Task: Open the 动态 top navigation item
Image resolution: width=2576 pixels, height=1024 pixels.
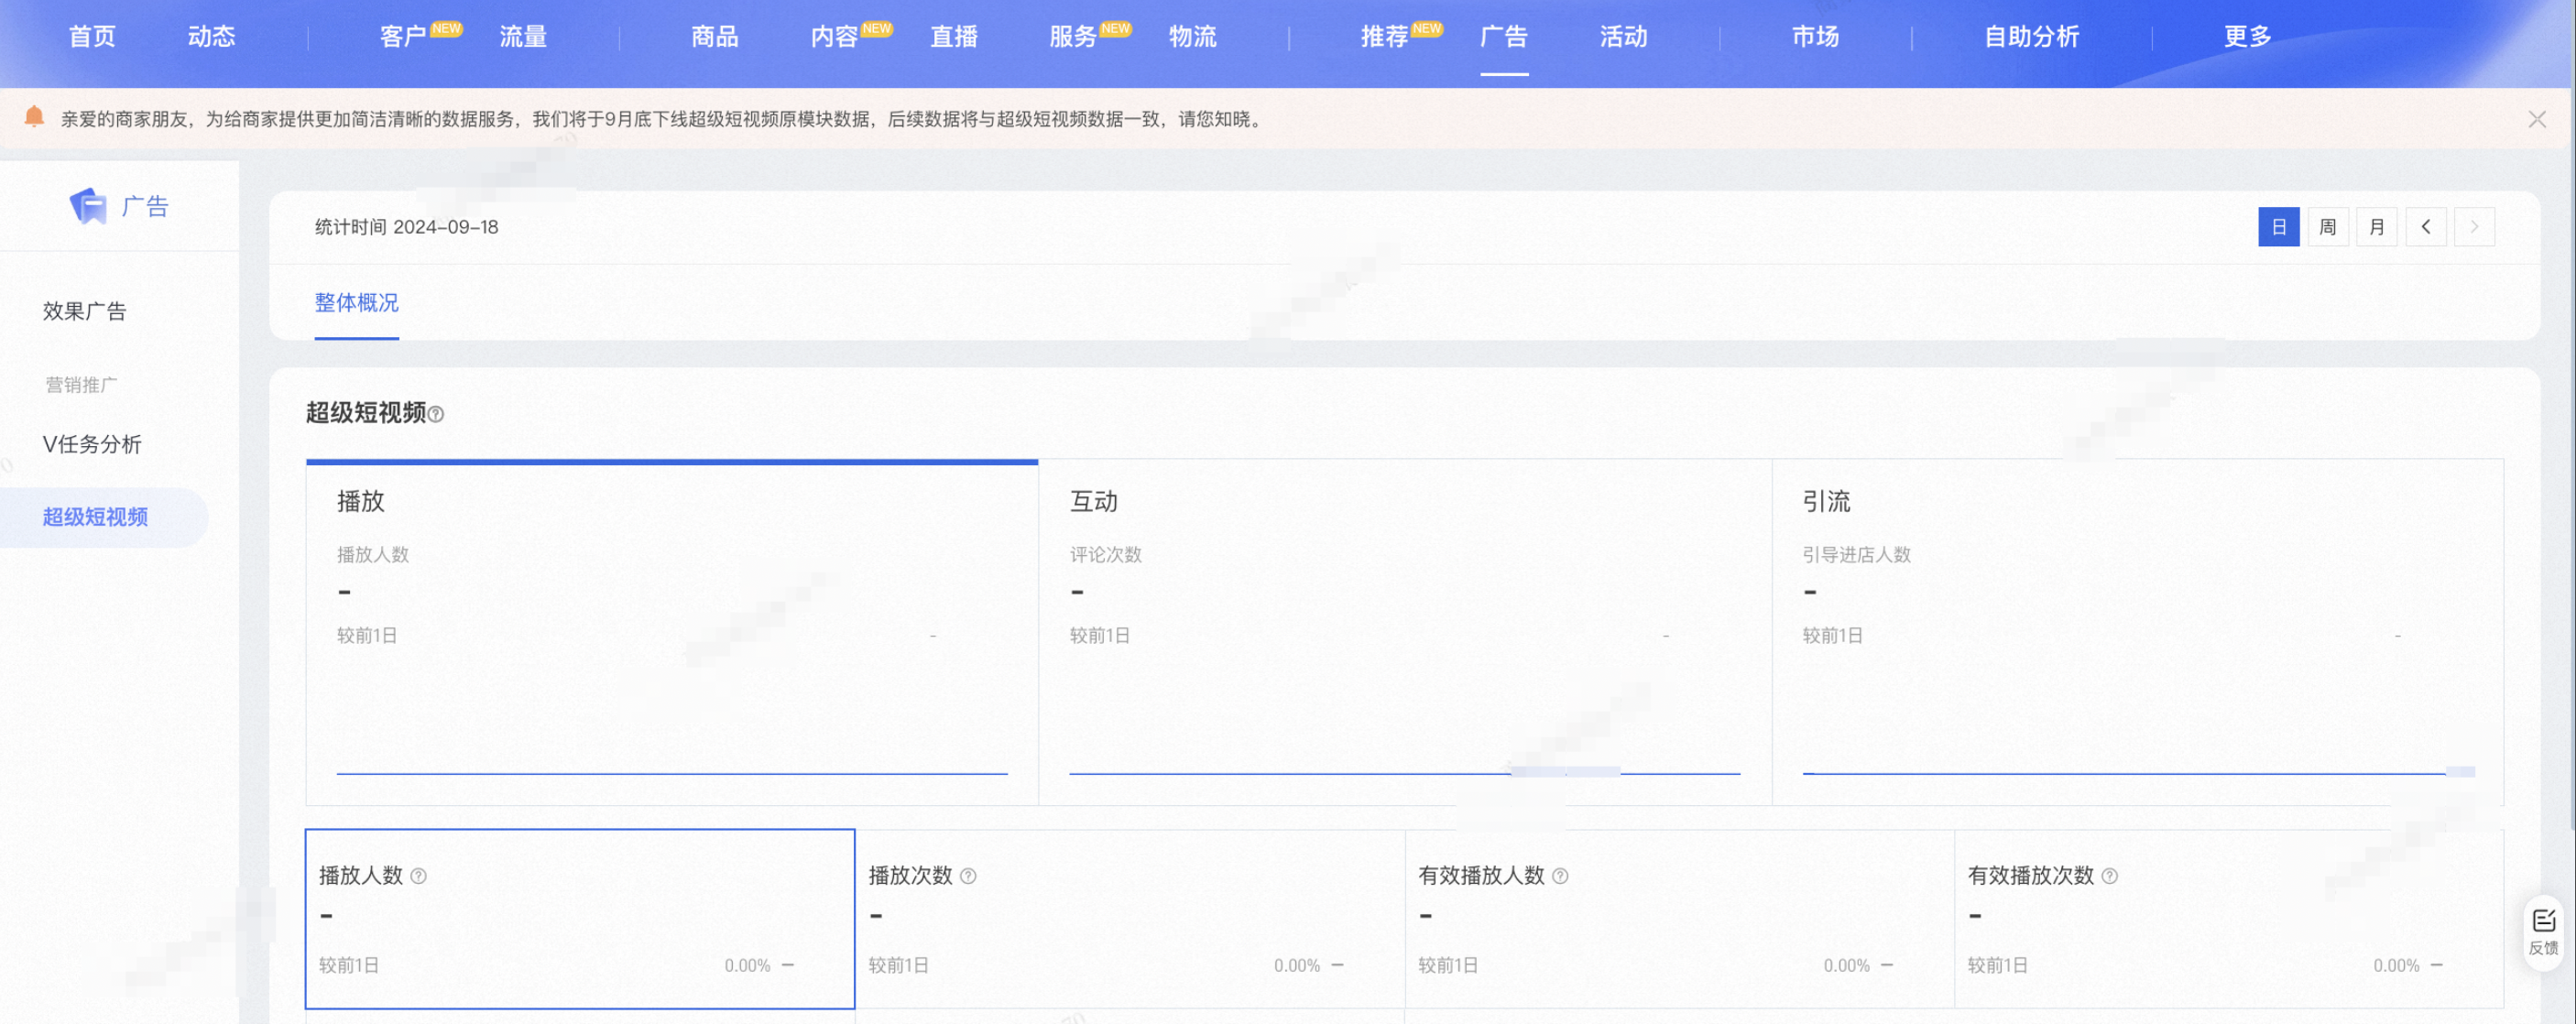Action: tap(212, 37)
